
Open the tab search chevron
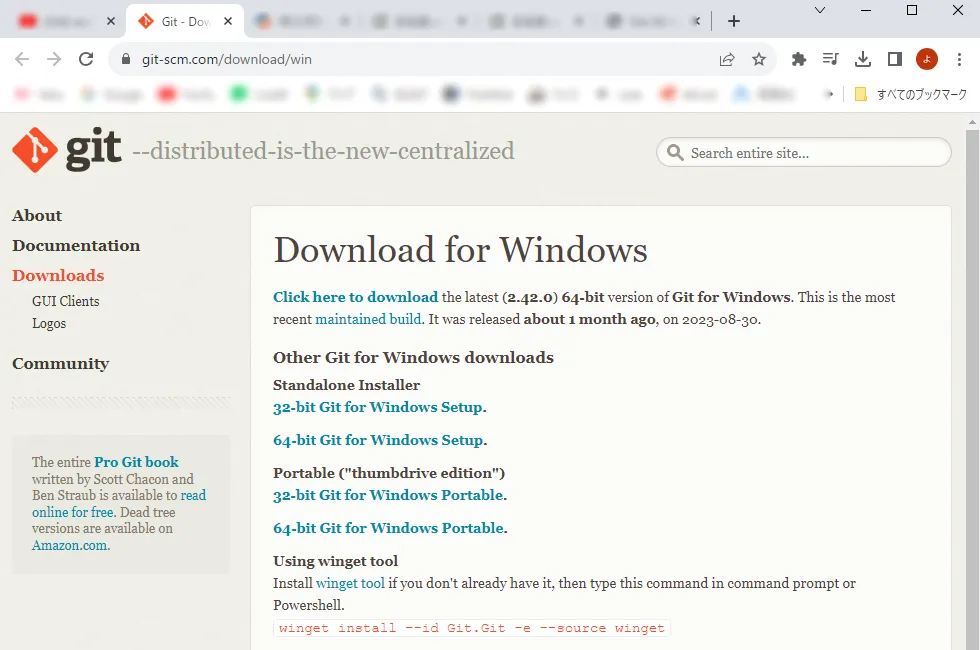820,10
